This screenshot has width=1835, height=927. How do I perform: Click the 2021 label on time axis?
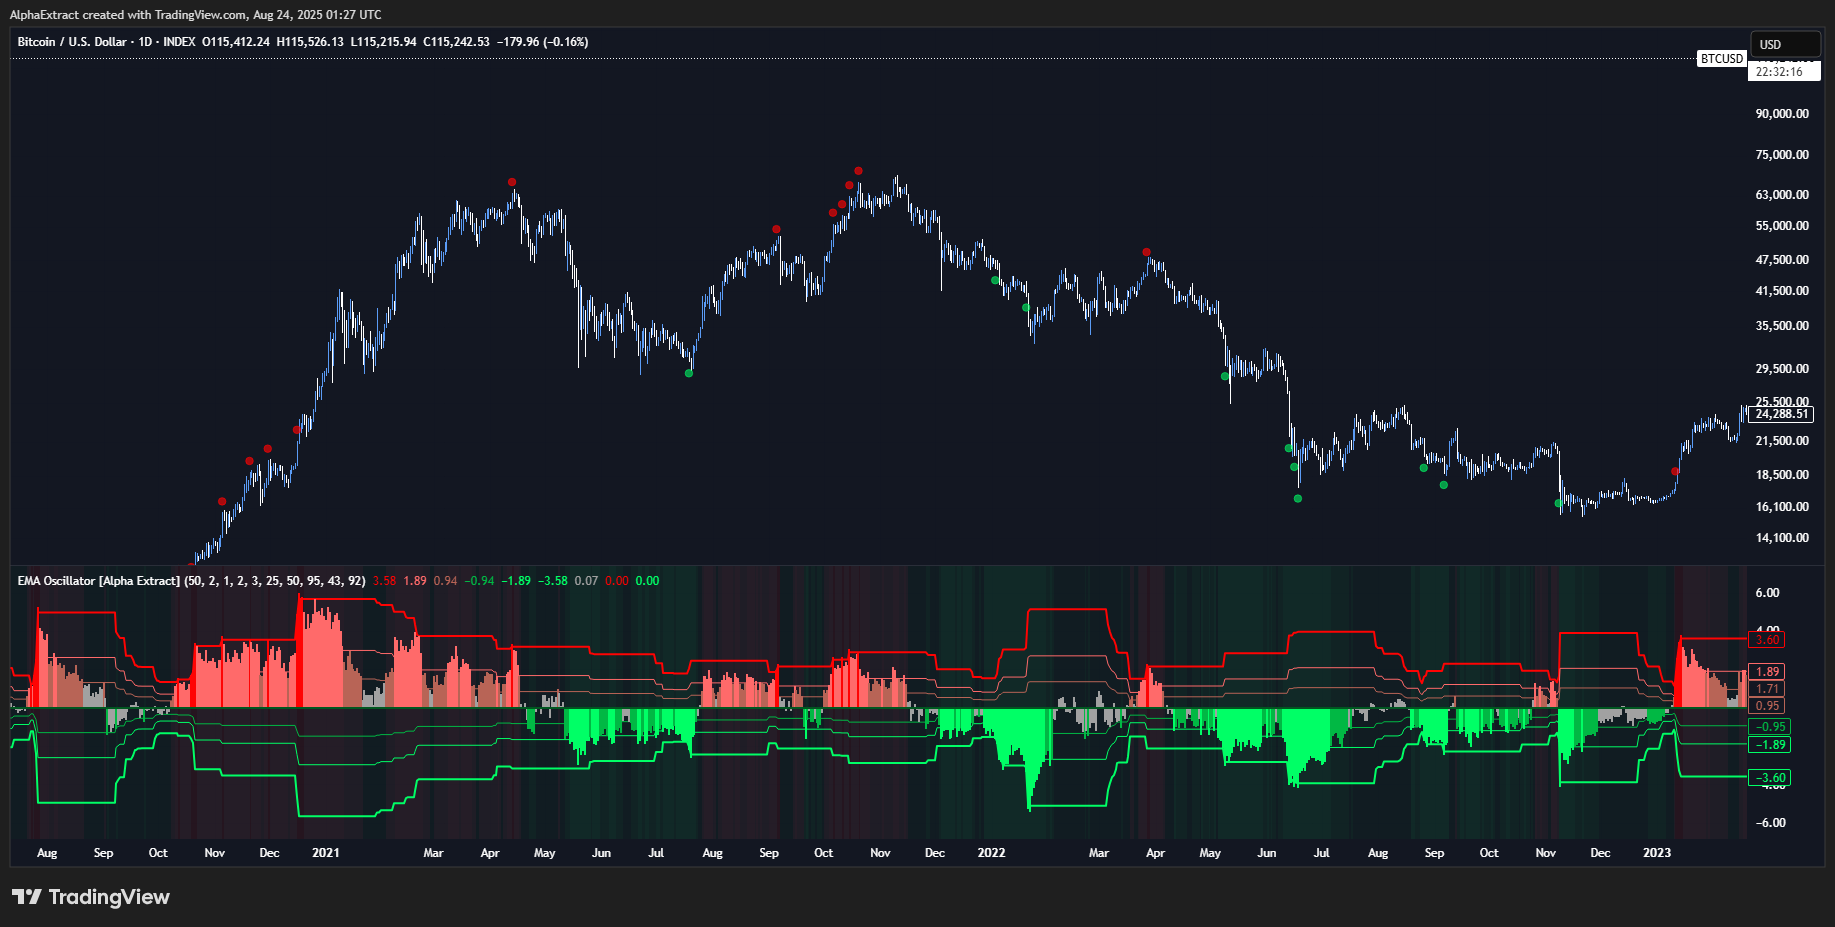coord(325,853)
